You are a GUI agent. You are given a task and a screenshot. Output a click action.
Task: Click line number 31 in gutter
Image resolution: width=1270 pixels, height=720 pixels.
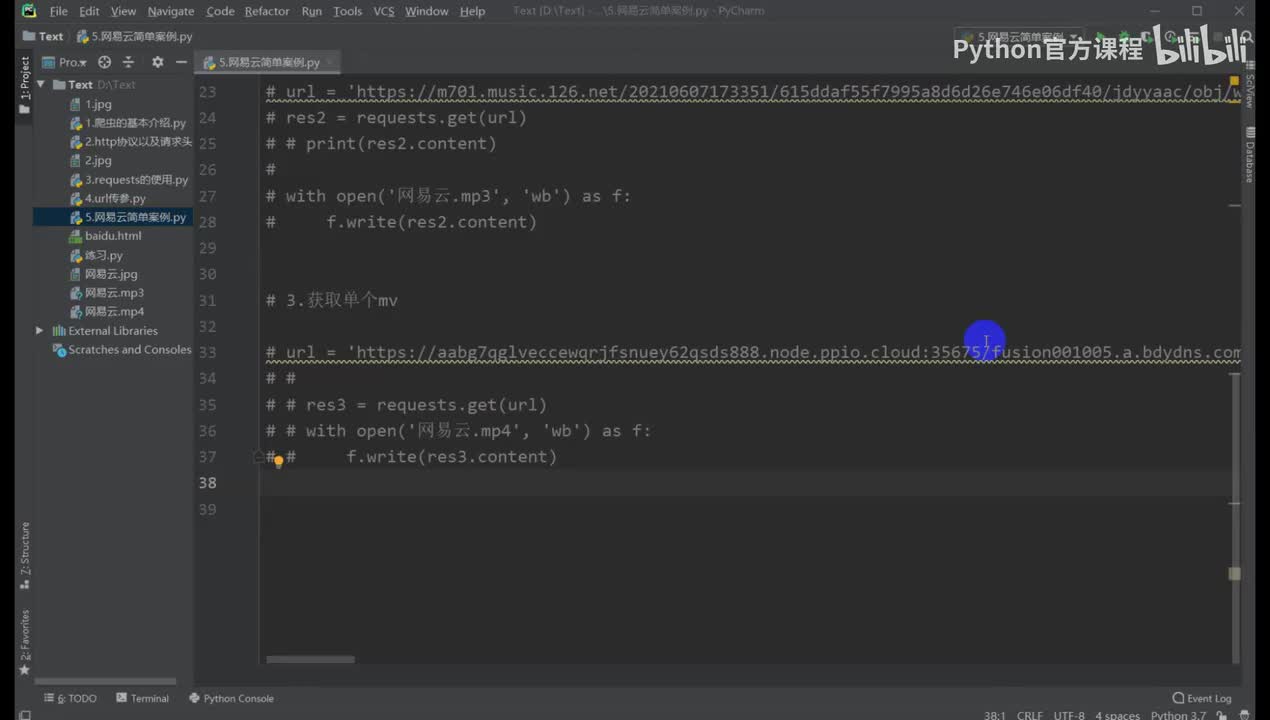[x=207, y=300]
